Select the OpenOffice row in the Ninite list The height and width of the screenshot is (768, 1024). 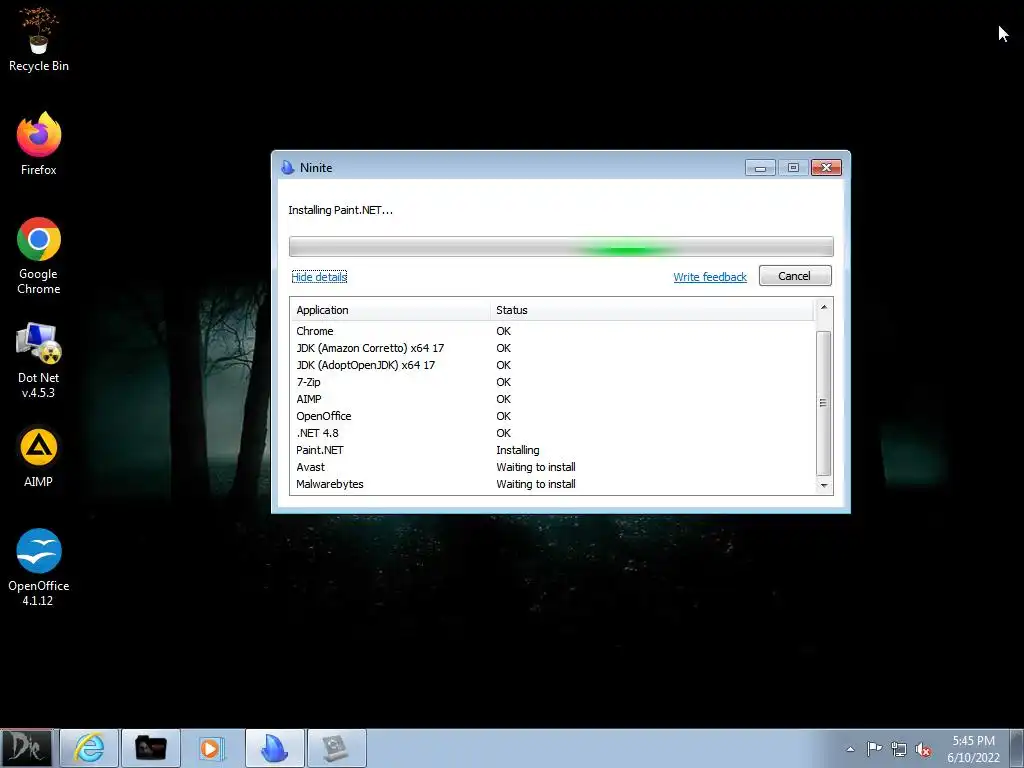[x=552, y=416]
